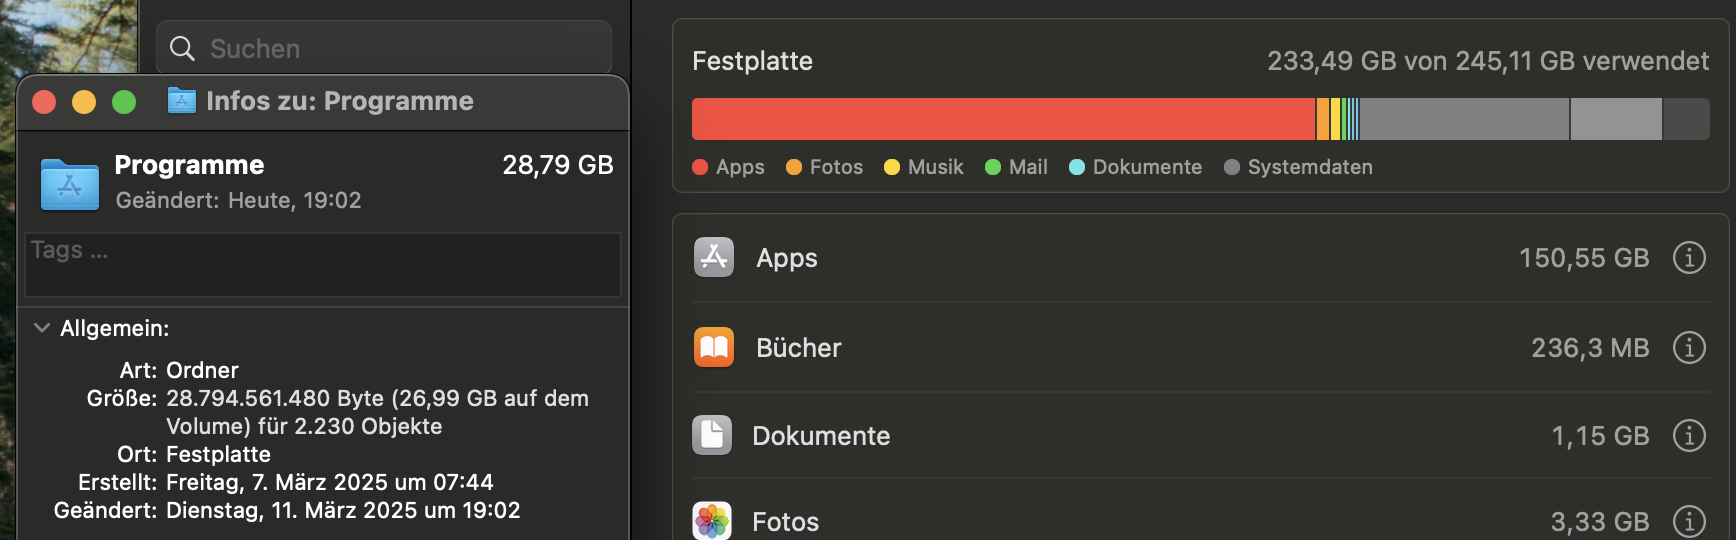Click the Suchen search field

tap(400, 49)
